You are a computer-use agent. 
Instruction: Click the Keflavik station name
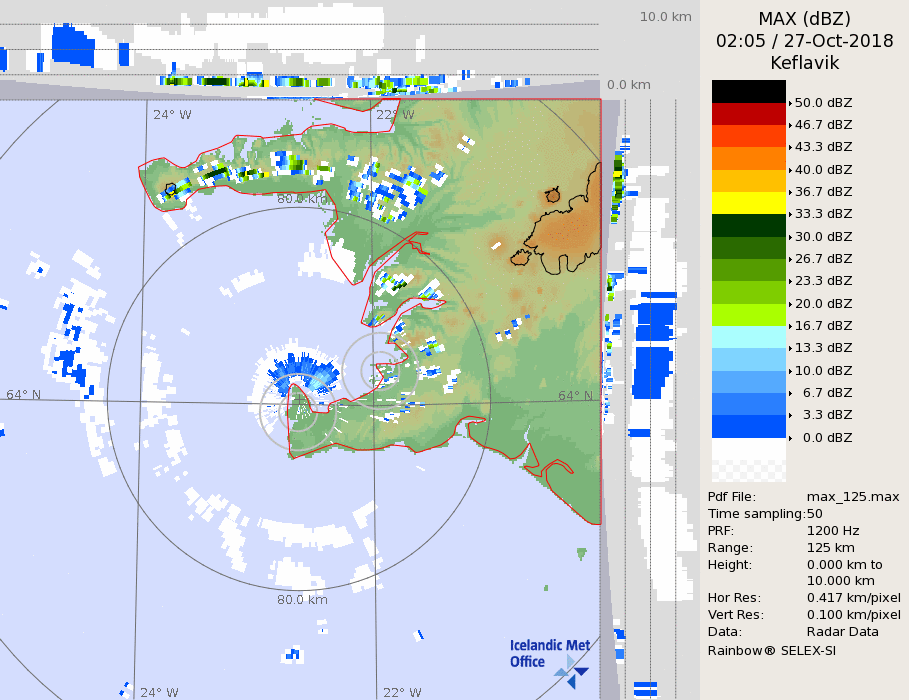point(804,63)
